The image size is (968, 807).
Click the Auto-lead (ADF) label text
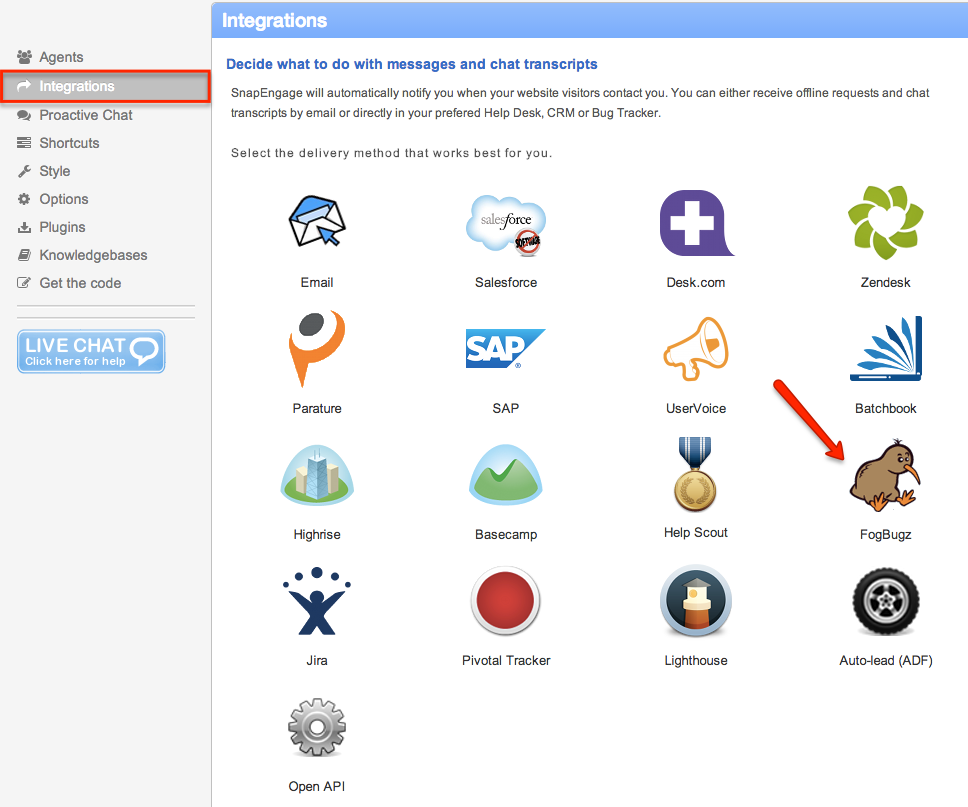point(885,660)
